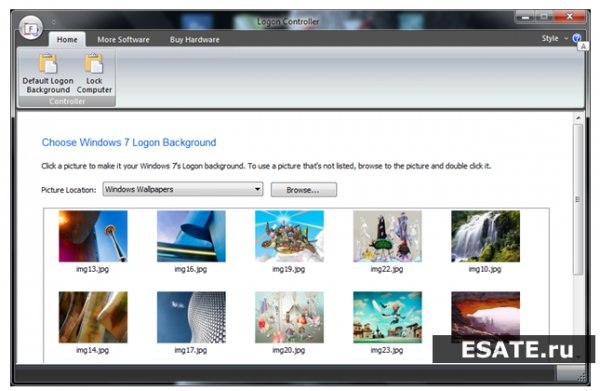Minimize the Logon Controller window

tap(525, 16)
